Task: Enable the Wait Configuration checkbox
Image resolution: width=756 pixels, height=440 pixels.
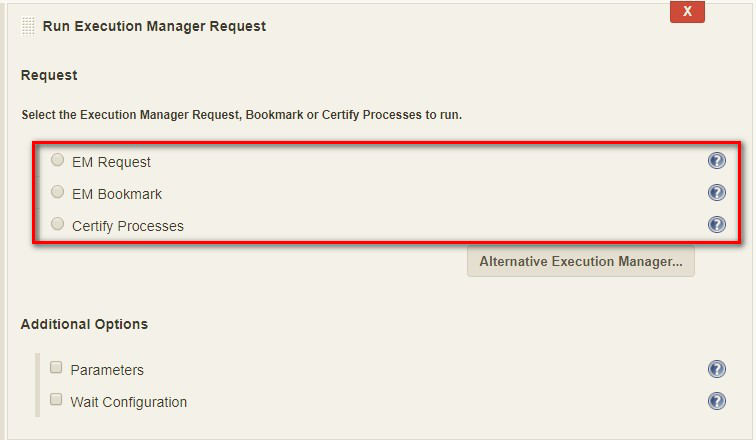Action: click(56, 399)
